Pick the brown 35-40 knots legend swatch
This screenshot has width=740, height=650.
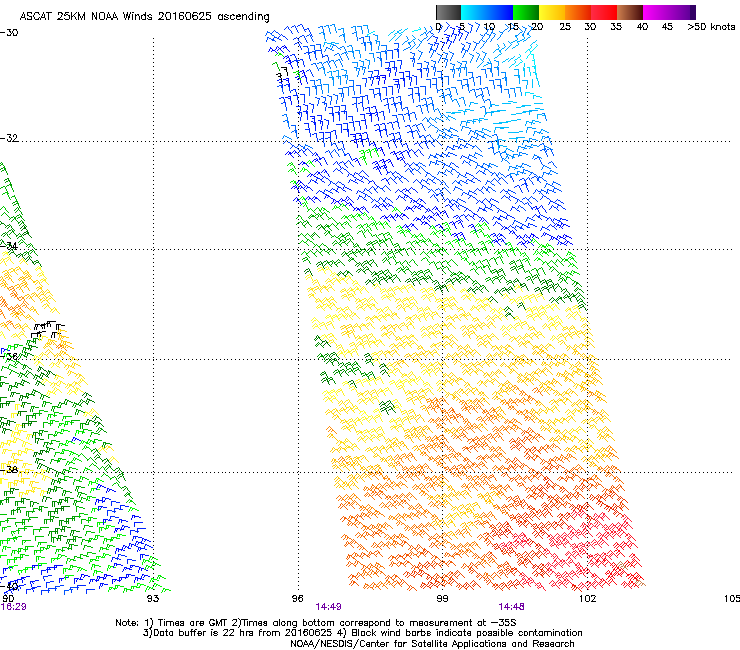(630, 12)
